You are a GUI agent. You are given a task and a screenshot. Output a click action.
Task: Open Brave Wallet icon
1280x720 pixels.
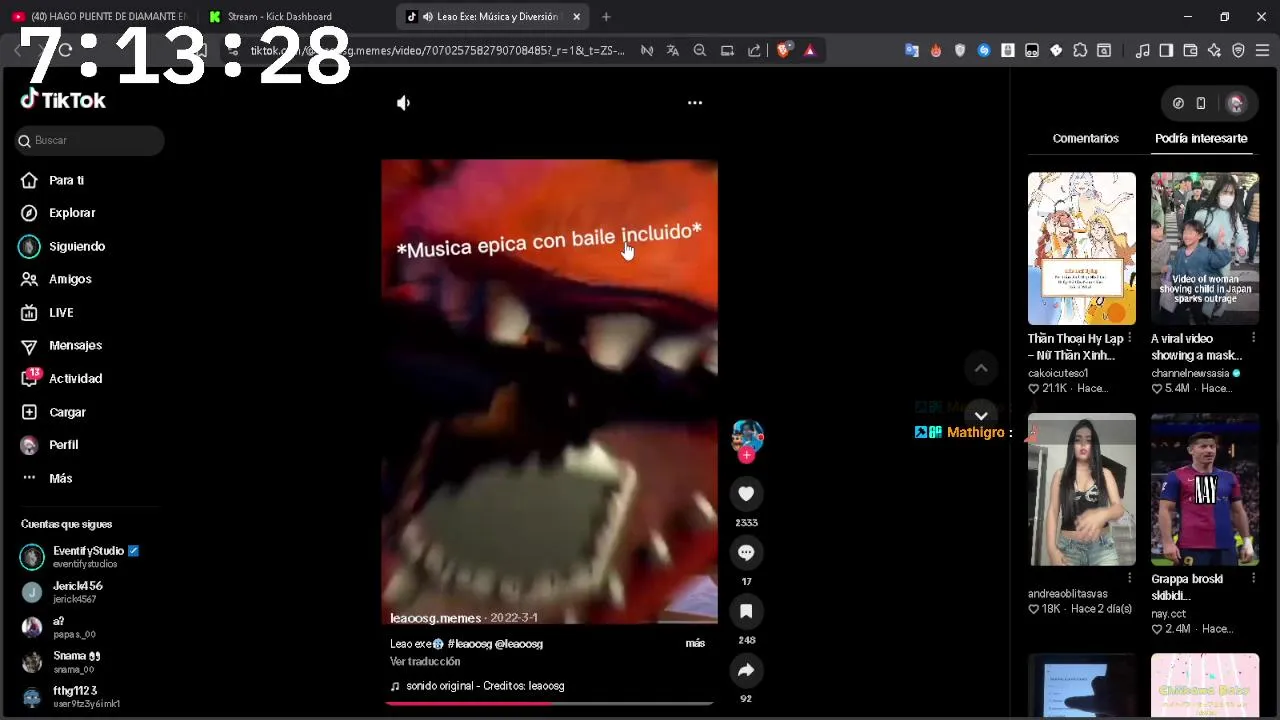click(x=1190, y=50)
